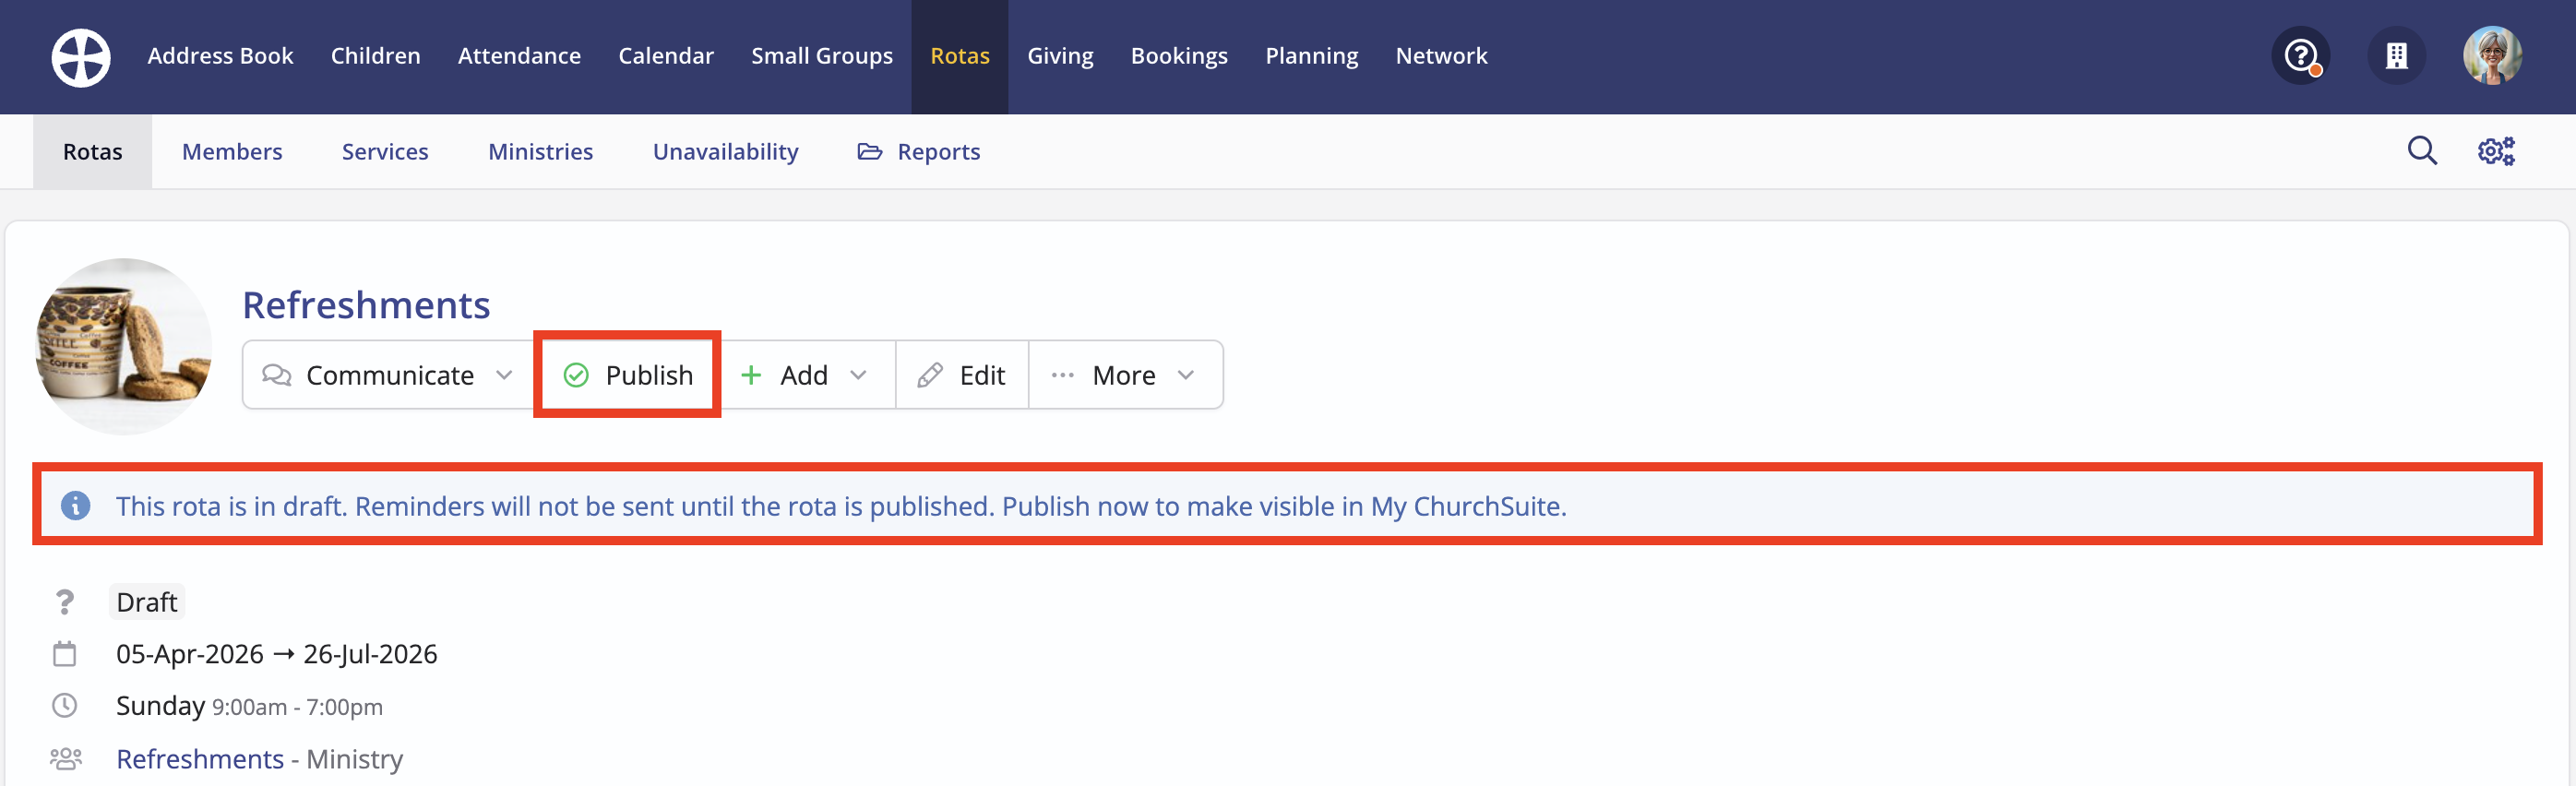This screenshot has width=2576, height=786.
Task: Open the Refreshments ministry link
Action: pyautogui.click(x=200, y=759)
